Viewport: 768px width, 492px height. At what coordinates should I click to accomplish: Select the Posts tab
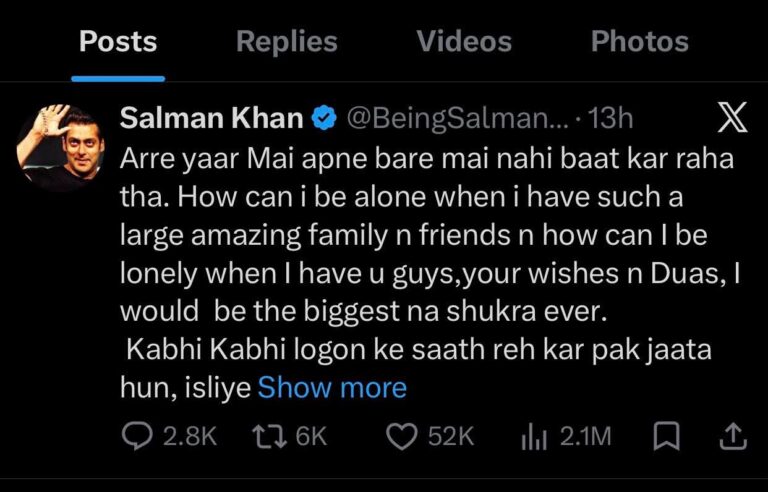point(118,41)
